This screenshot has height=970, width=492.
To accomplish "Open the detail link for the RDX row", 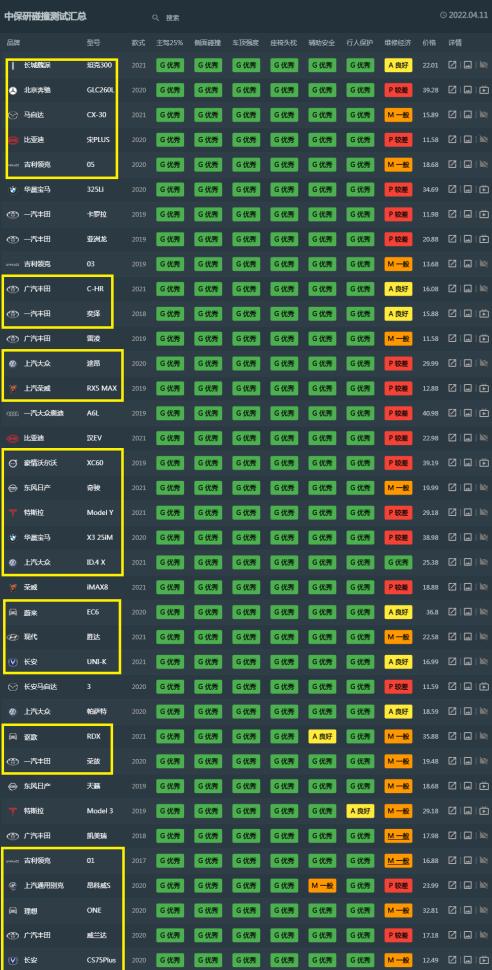I will click(452, 736).
